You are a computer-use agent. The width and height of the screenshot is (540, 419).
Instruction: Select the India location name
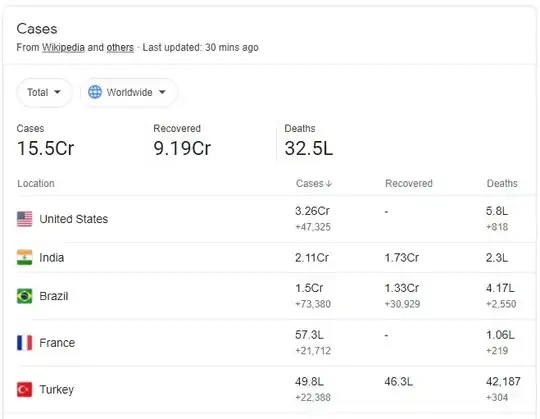tap(52, 258)
